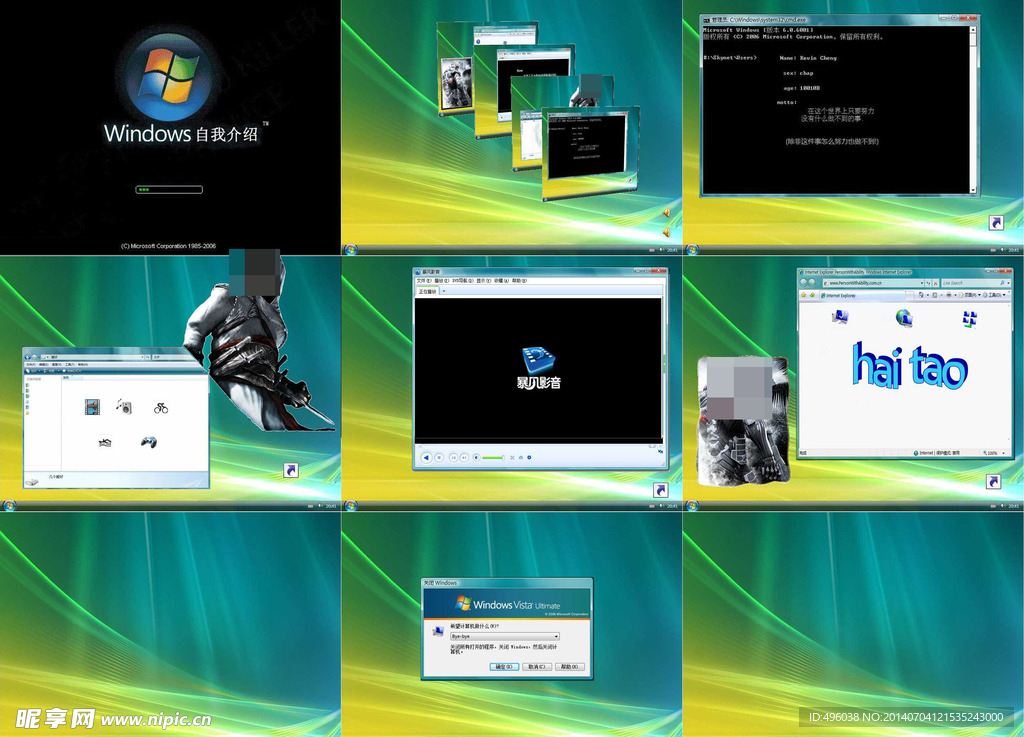Click 帮助 in the 关闭 Windows dialog
The height and width of the screenshot is (737, 1024).
coord(569,666)
